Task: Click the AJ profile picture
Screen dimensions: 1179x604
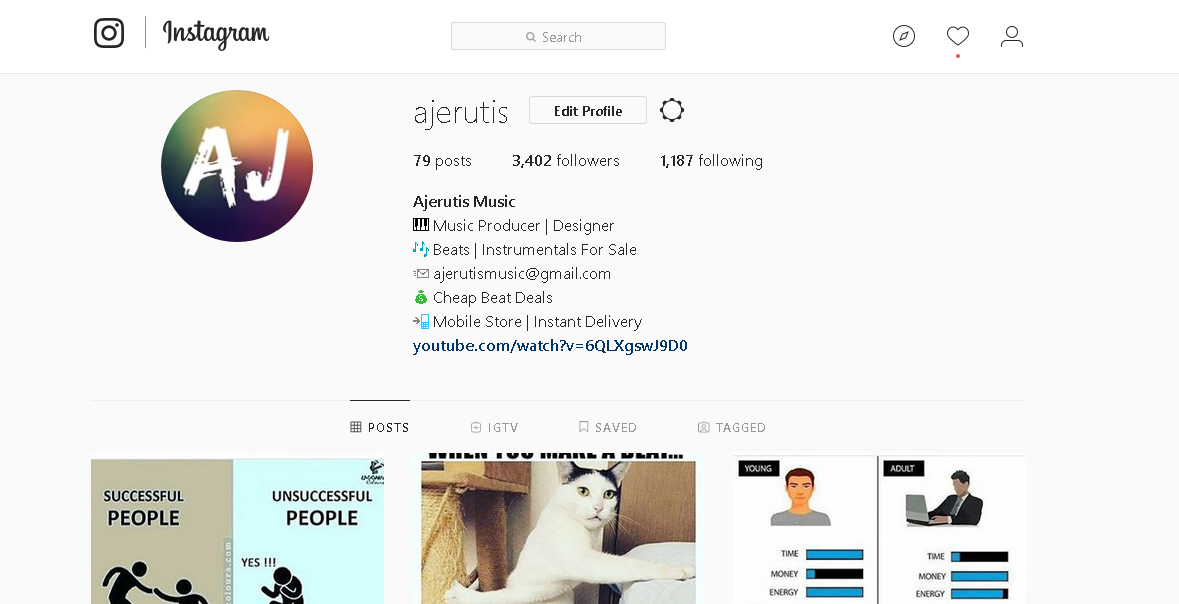Action: click(237, 166)
